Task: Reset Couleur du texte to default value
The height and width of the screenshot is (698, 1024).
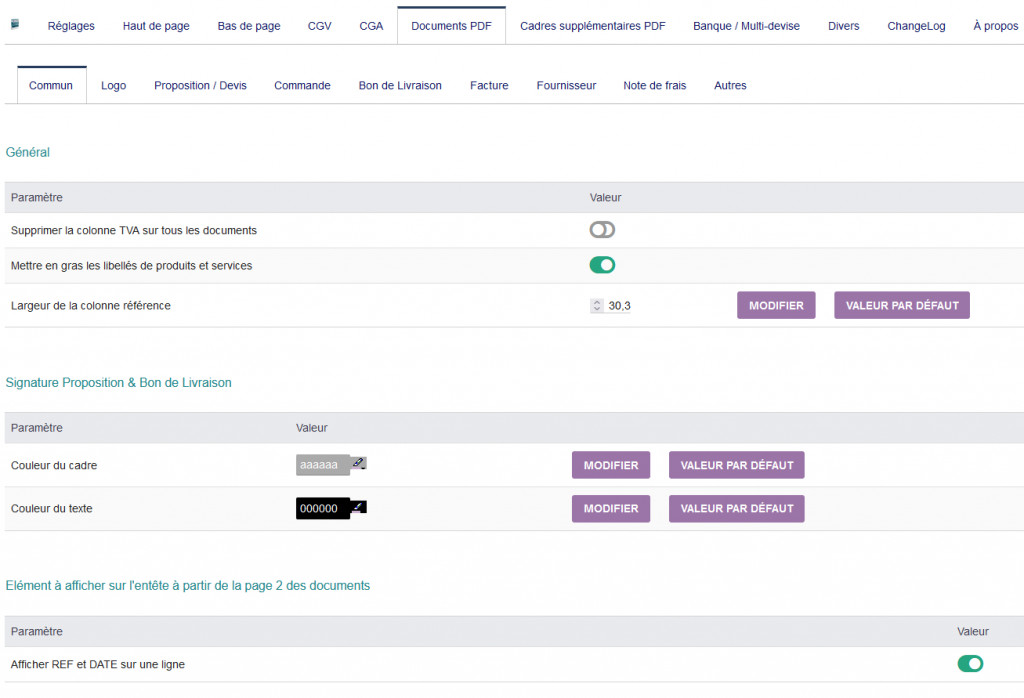Action: point(737,509)
